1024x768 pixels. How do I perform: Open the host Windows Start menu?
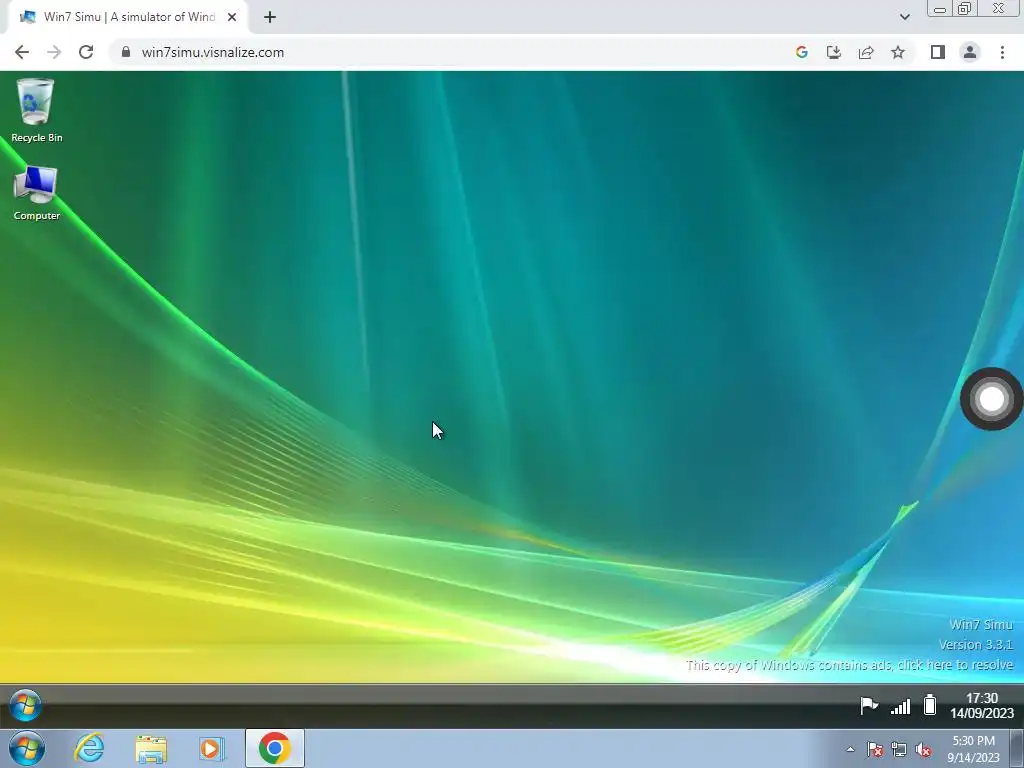27,748
